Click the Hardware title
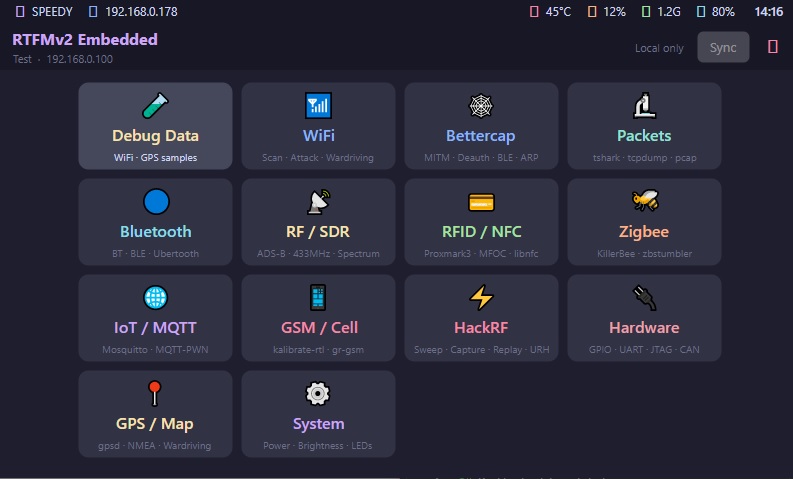The image size is (793, 479). coord(644,328)
